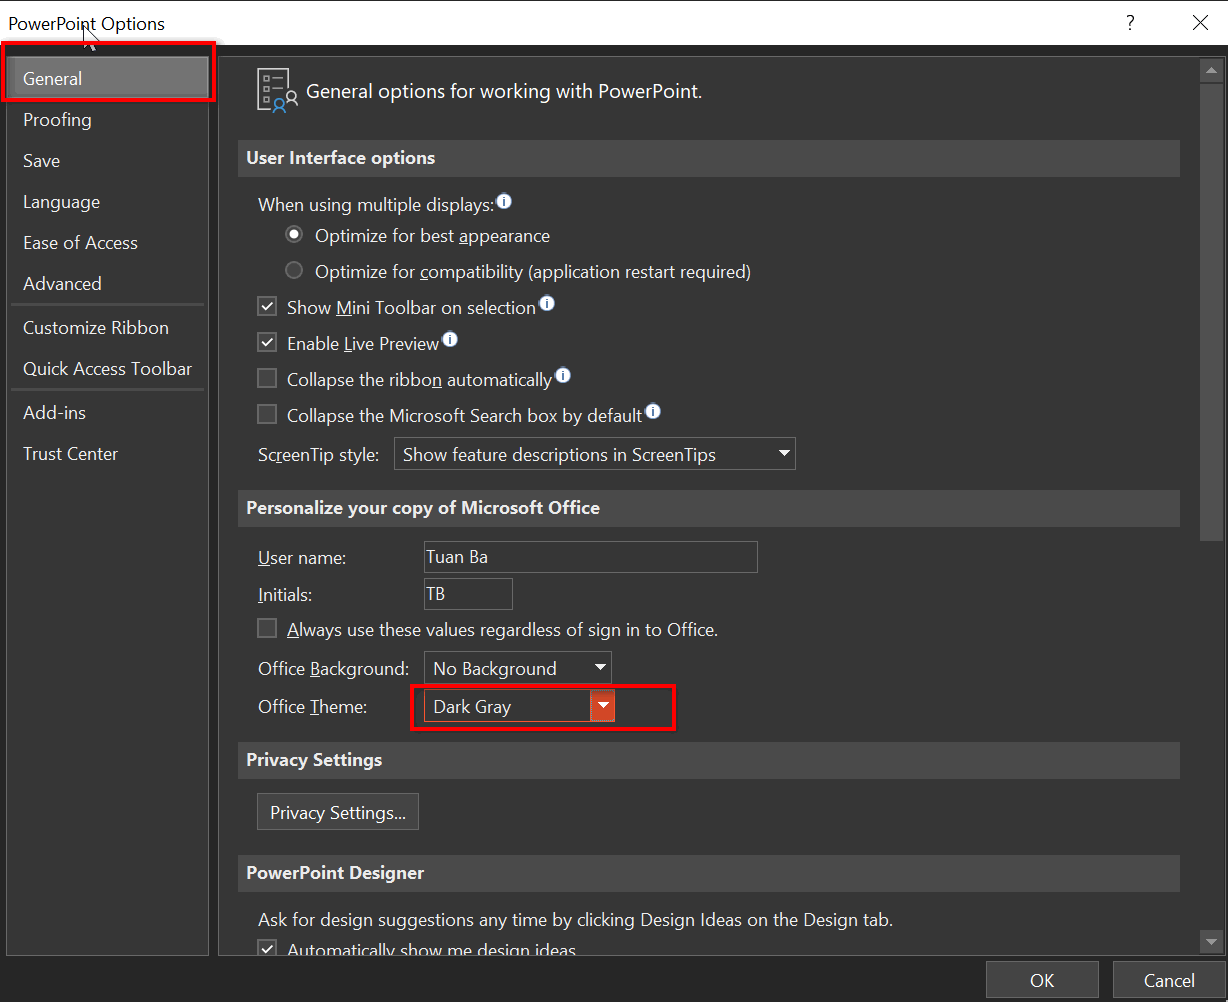Switch to the Save category
Screen dimensions: 1228x1002
coord(107,161)
